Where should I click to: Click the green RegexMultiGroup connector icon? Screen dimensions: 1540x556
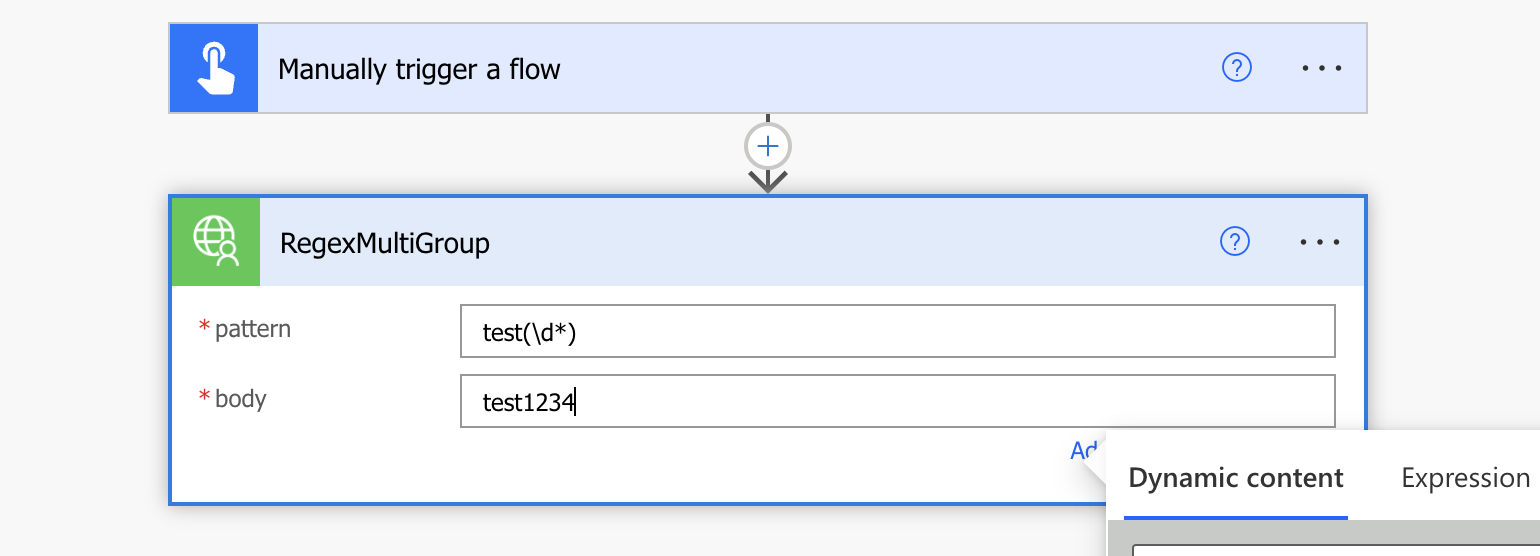coord(216,242)
